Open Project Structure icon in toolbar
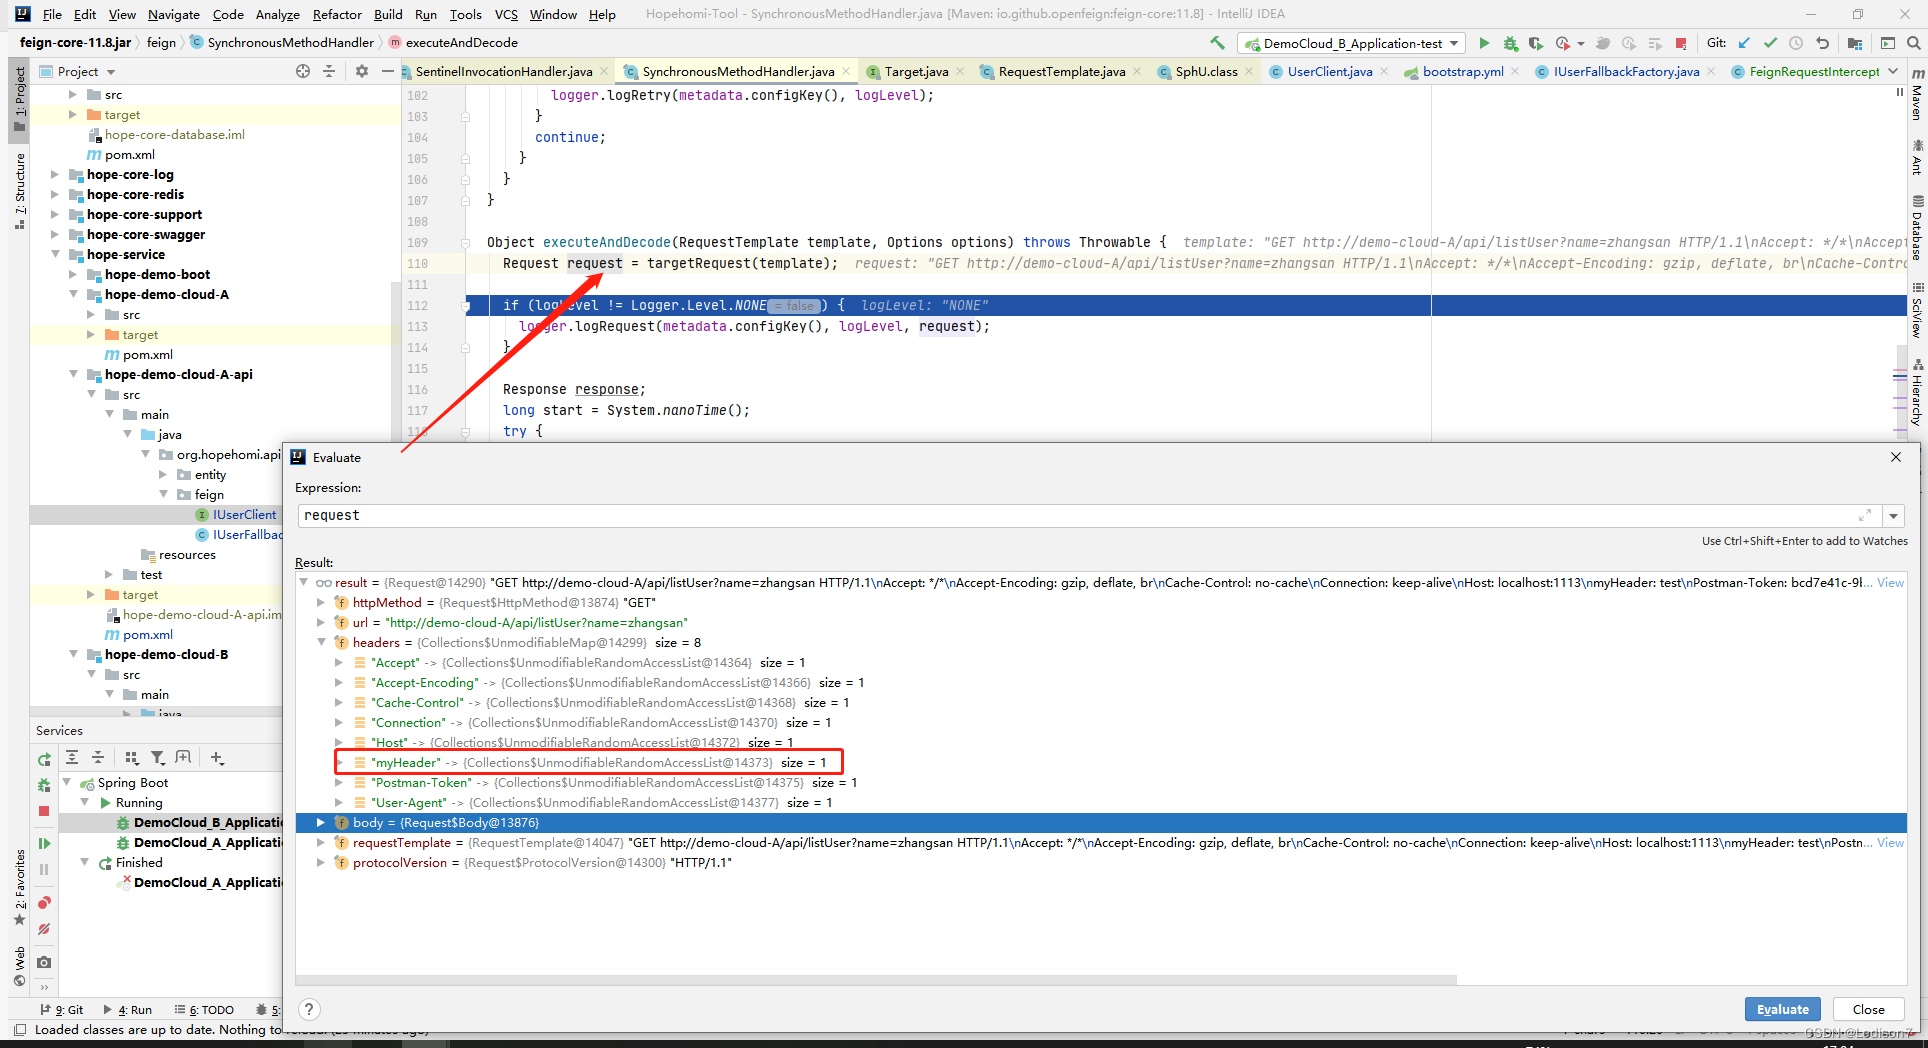1928x1048 pixels. coord(1855,43)
